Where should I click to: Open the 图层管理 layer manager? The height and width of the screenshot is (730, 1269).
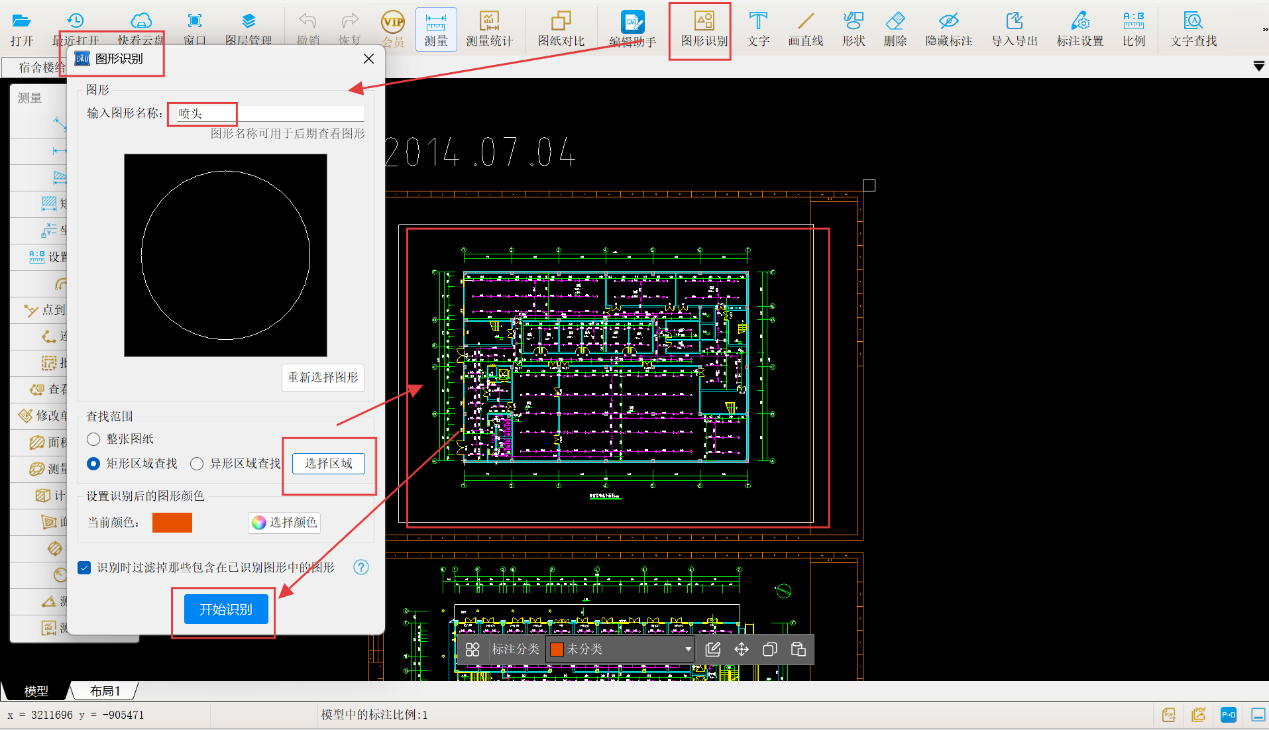pos(248,28)
